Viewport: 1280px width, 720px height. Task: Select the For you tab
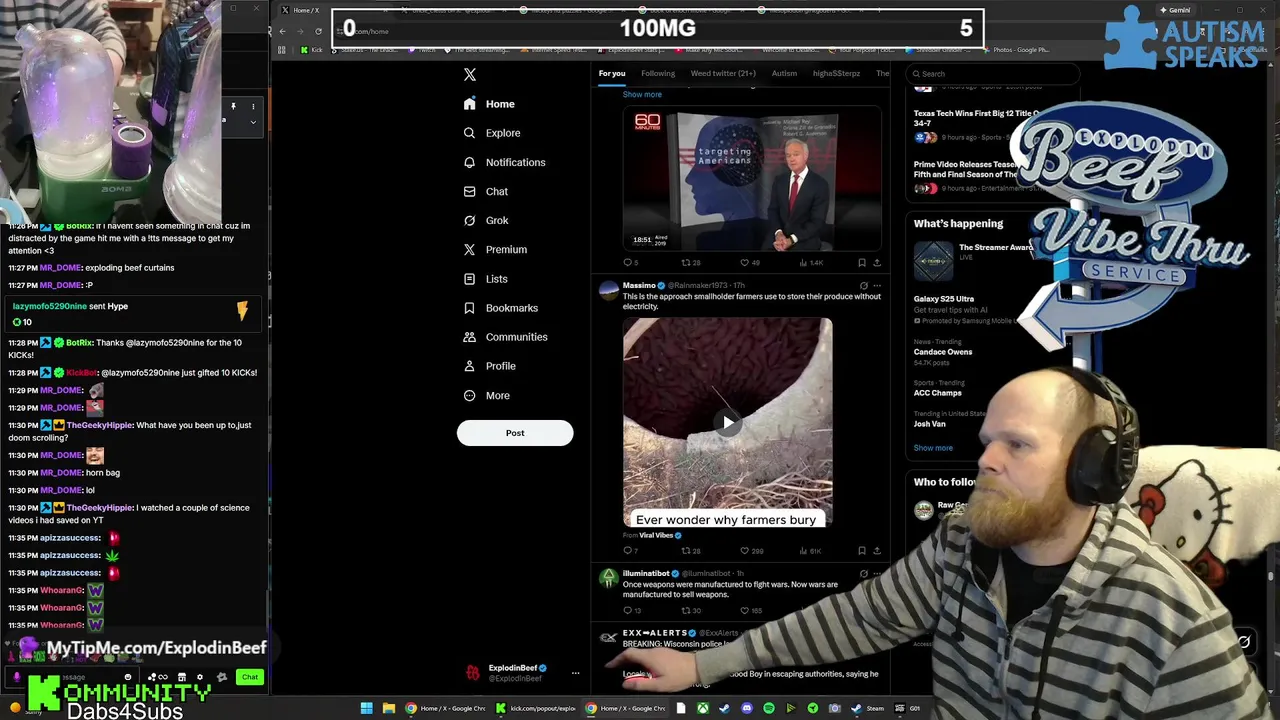pyautogui.click(x=612, y=73)
